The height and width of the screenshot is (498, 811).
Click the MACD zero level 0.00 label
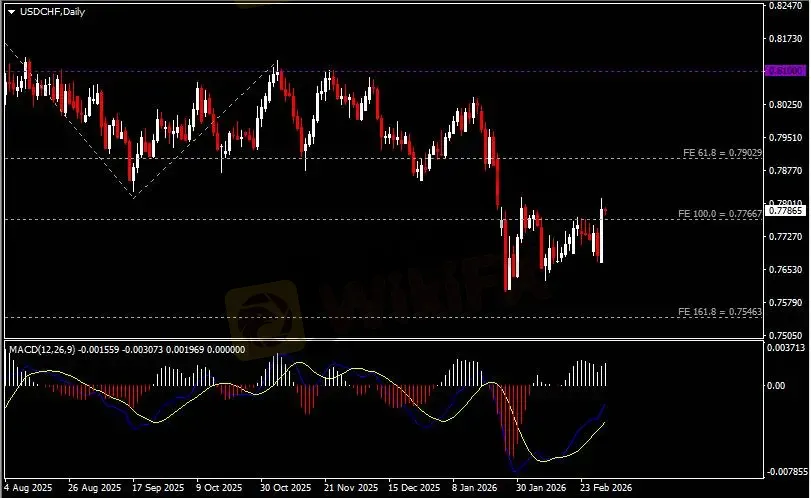pos(776,386)
